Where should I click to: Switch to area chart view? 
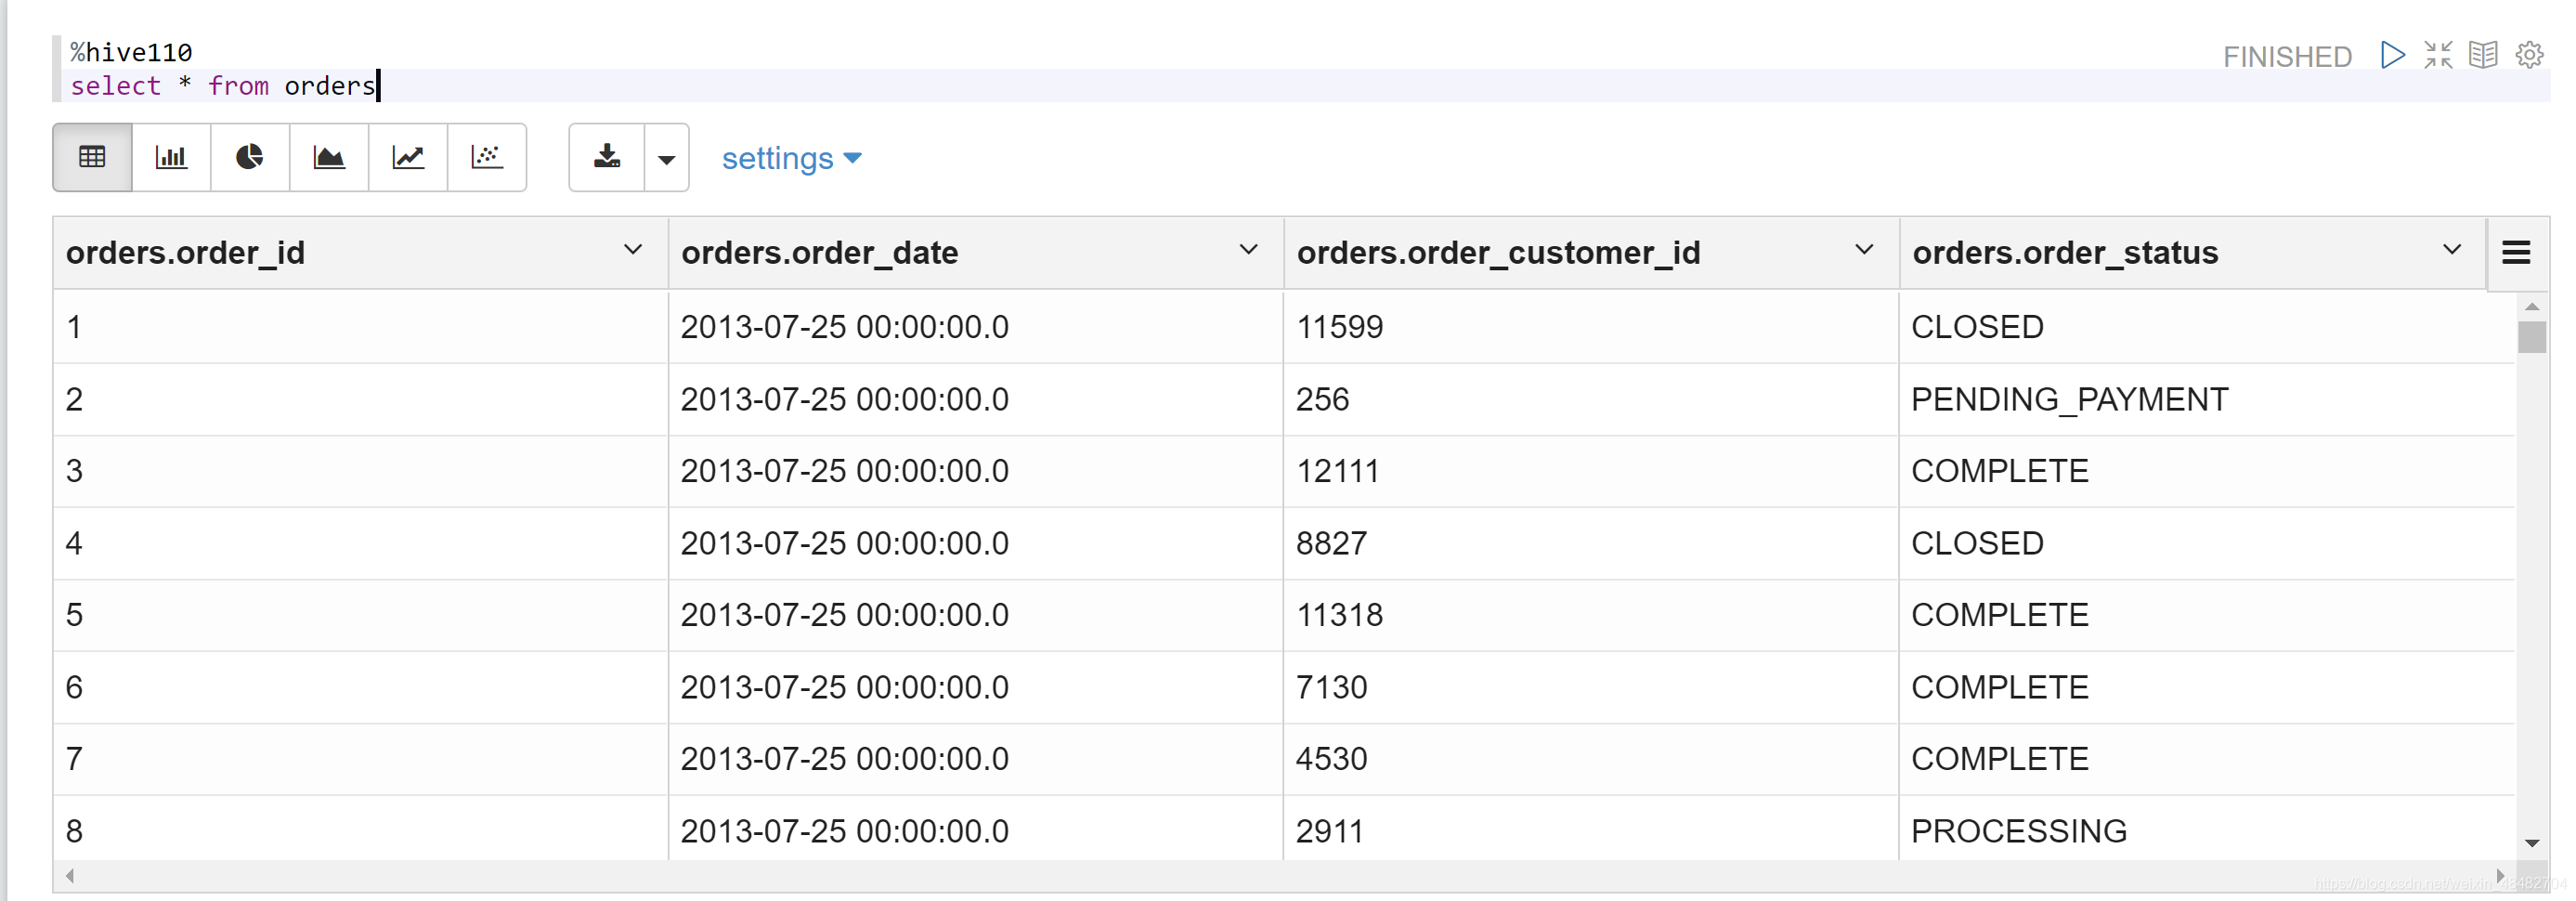coord(329,157)
